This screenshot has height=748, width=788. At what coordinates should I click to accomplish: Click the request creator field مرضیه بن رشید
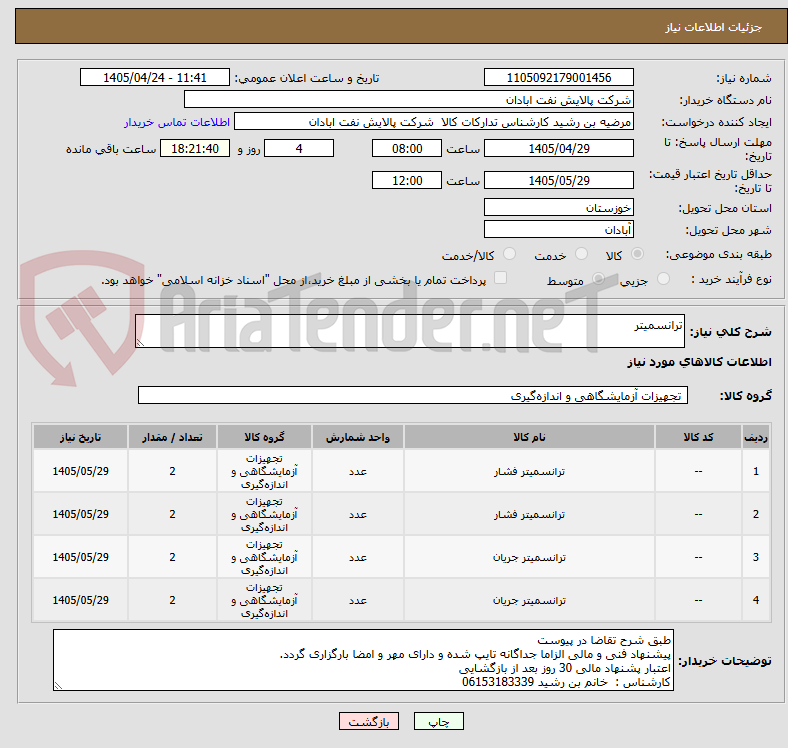434,122
